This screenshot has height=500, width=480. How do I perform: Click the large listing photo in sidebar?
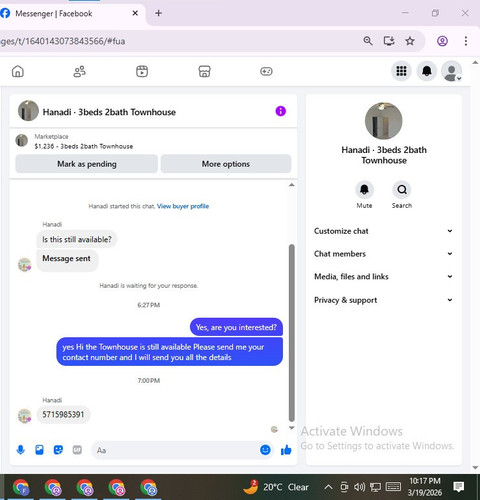(x=384, y=121)
